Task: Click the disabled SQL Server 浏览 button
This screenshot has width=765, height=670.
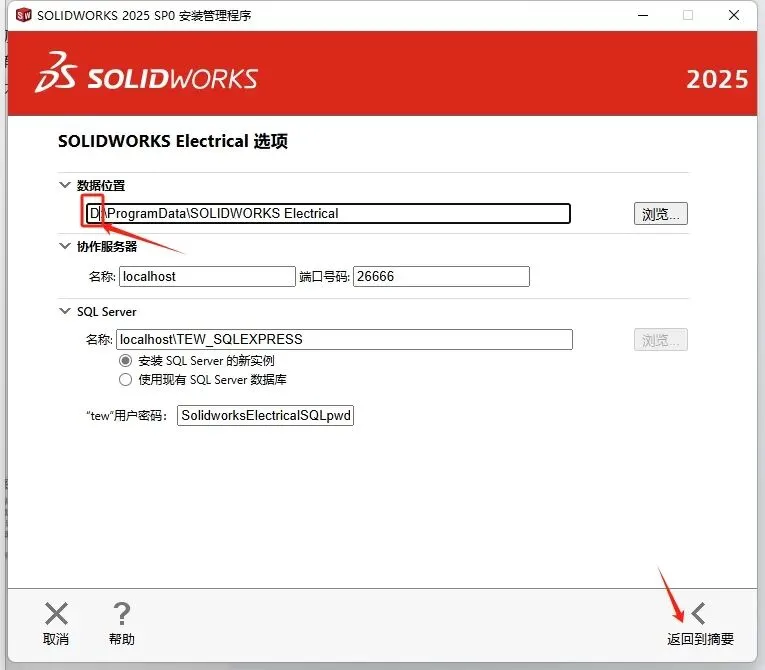Action: pyautogui.click(x=661, y=340)
